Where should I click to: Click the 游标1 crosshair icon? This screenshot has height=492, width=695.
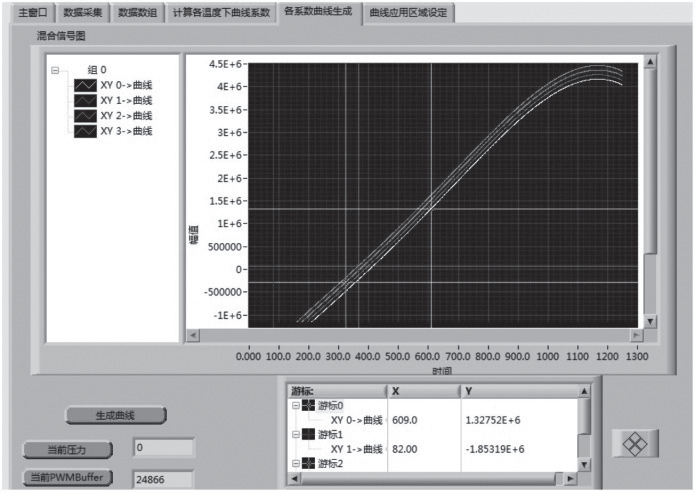[x=308, y=435]
